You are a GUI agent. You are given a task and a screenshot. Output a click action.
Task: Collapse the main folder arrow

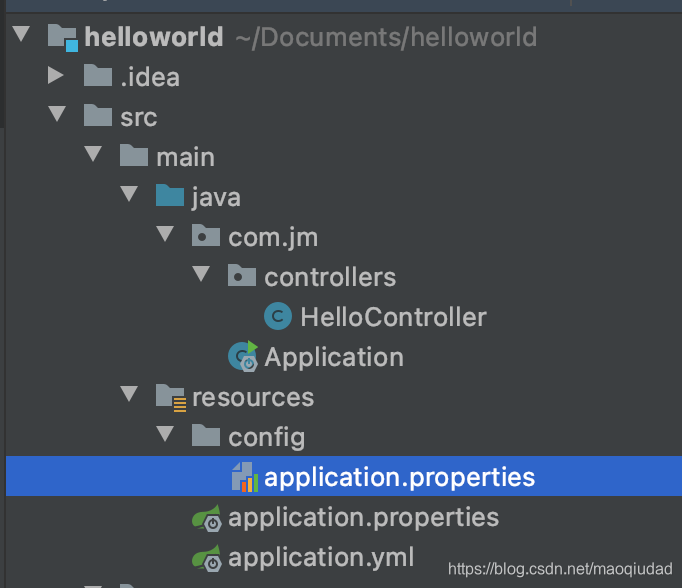93,154
